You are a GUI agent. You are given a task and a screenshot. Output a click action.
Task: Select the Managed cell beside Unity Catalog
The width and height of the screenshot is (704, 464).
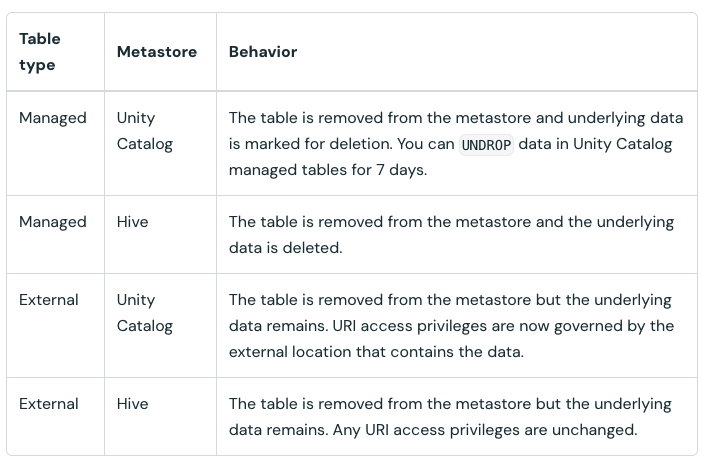pyautogui.click(x=53, y=118)
